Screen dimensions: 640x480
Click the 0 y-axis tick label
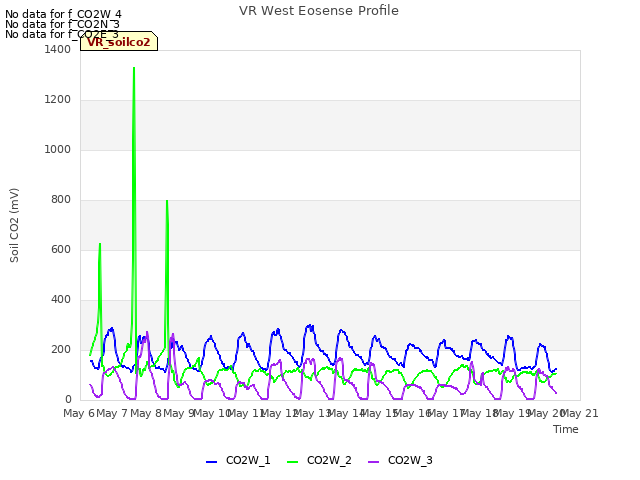68,400
